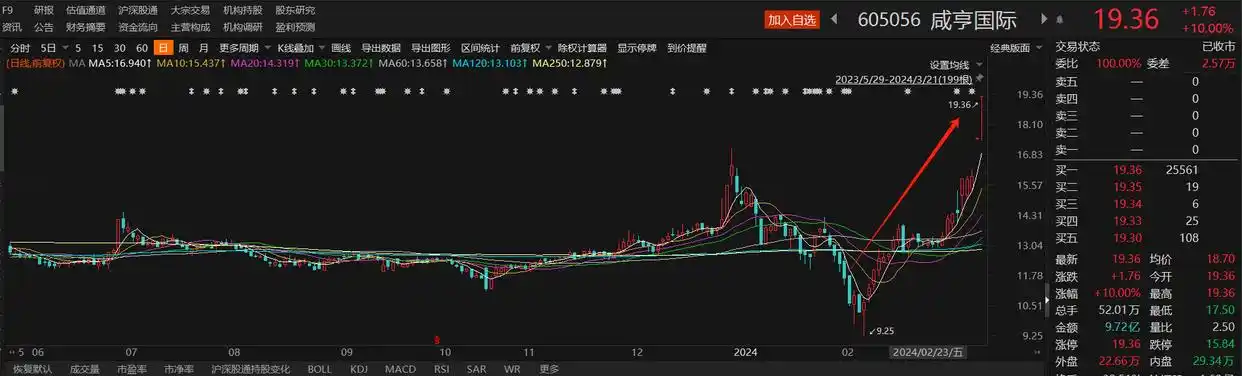Image resolution: width=1242 pixels, height=376 pixels.
Task: Click the 画线 drawing tool
Action: tap(341, 47)
